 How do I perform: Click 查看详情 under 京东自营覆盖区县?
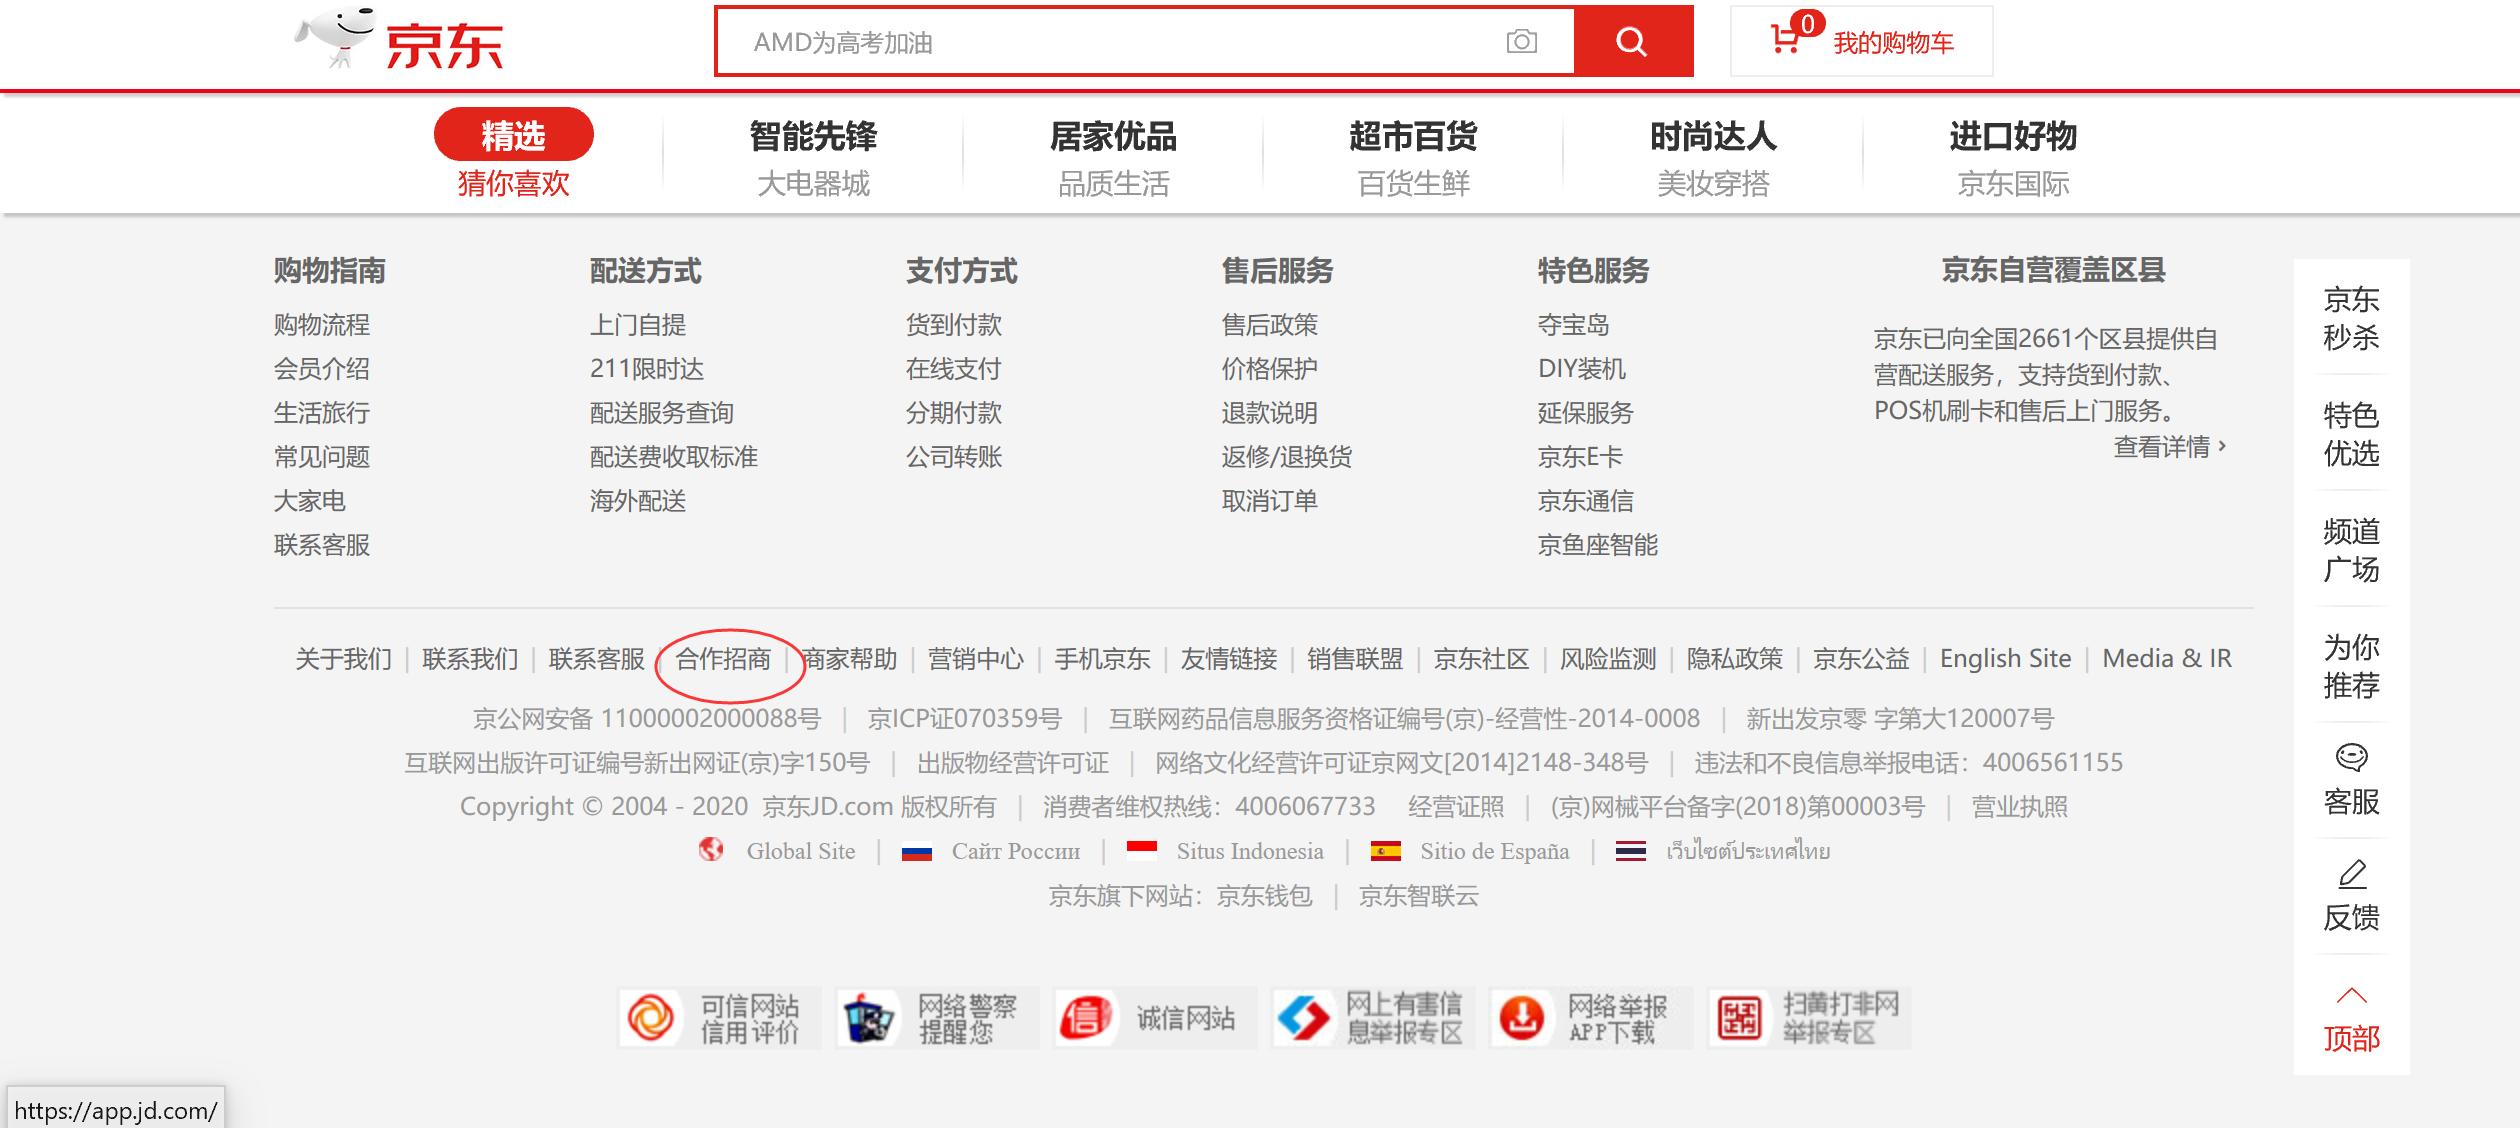[2166, 448]
